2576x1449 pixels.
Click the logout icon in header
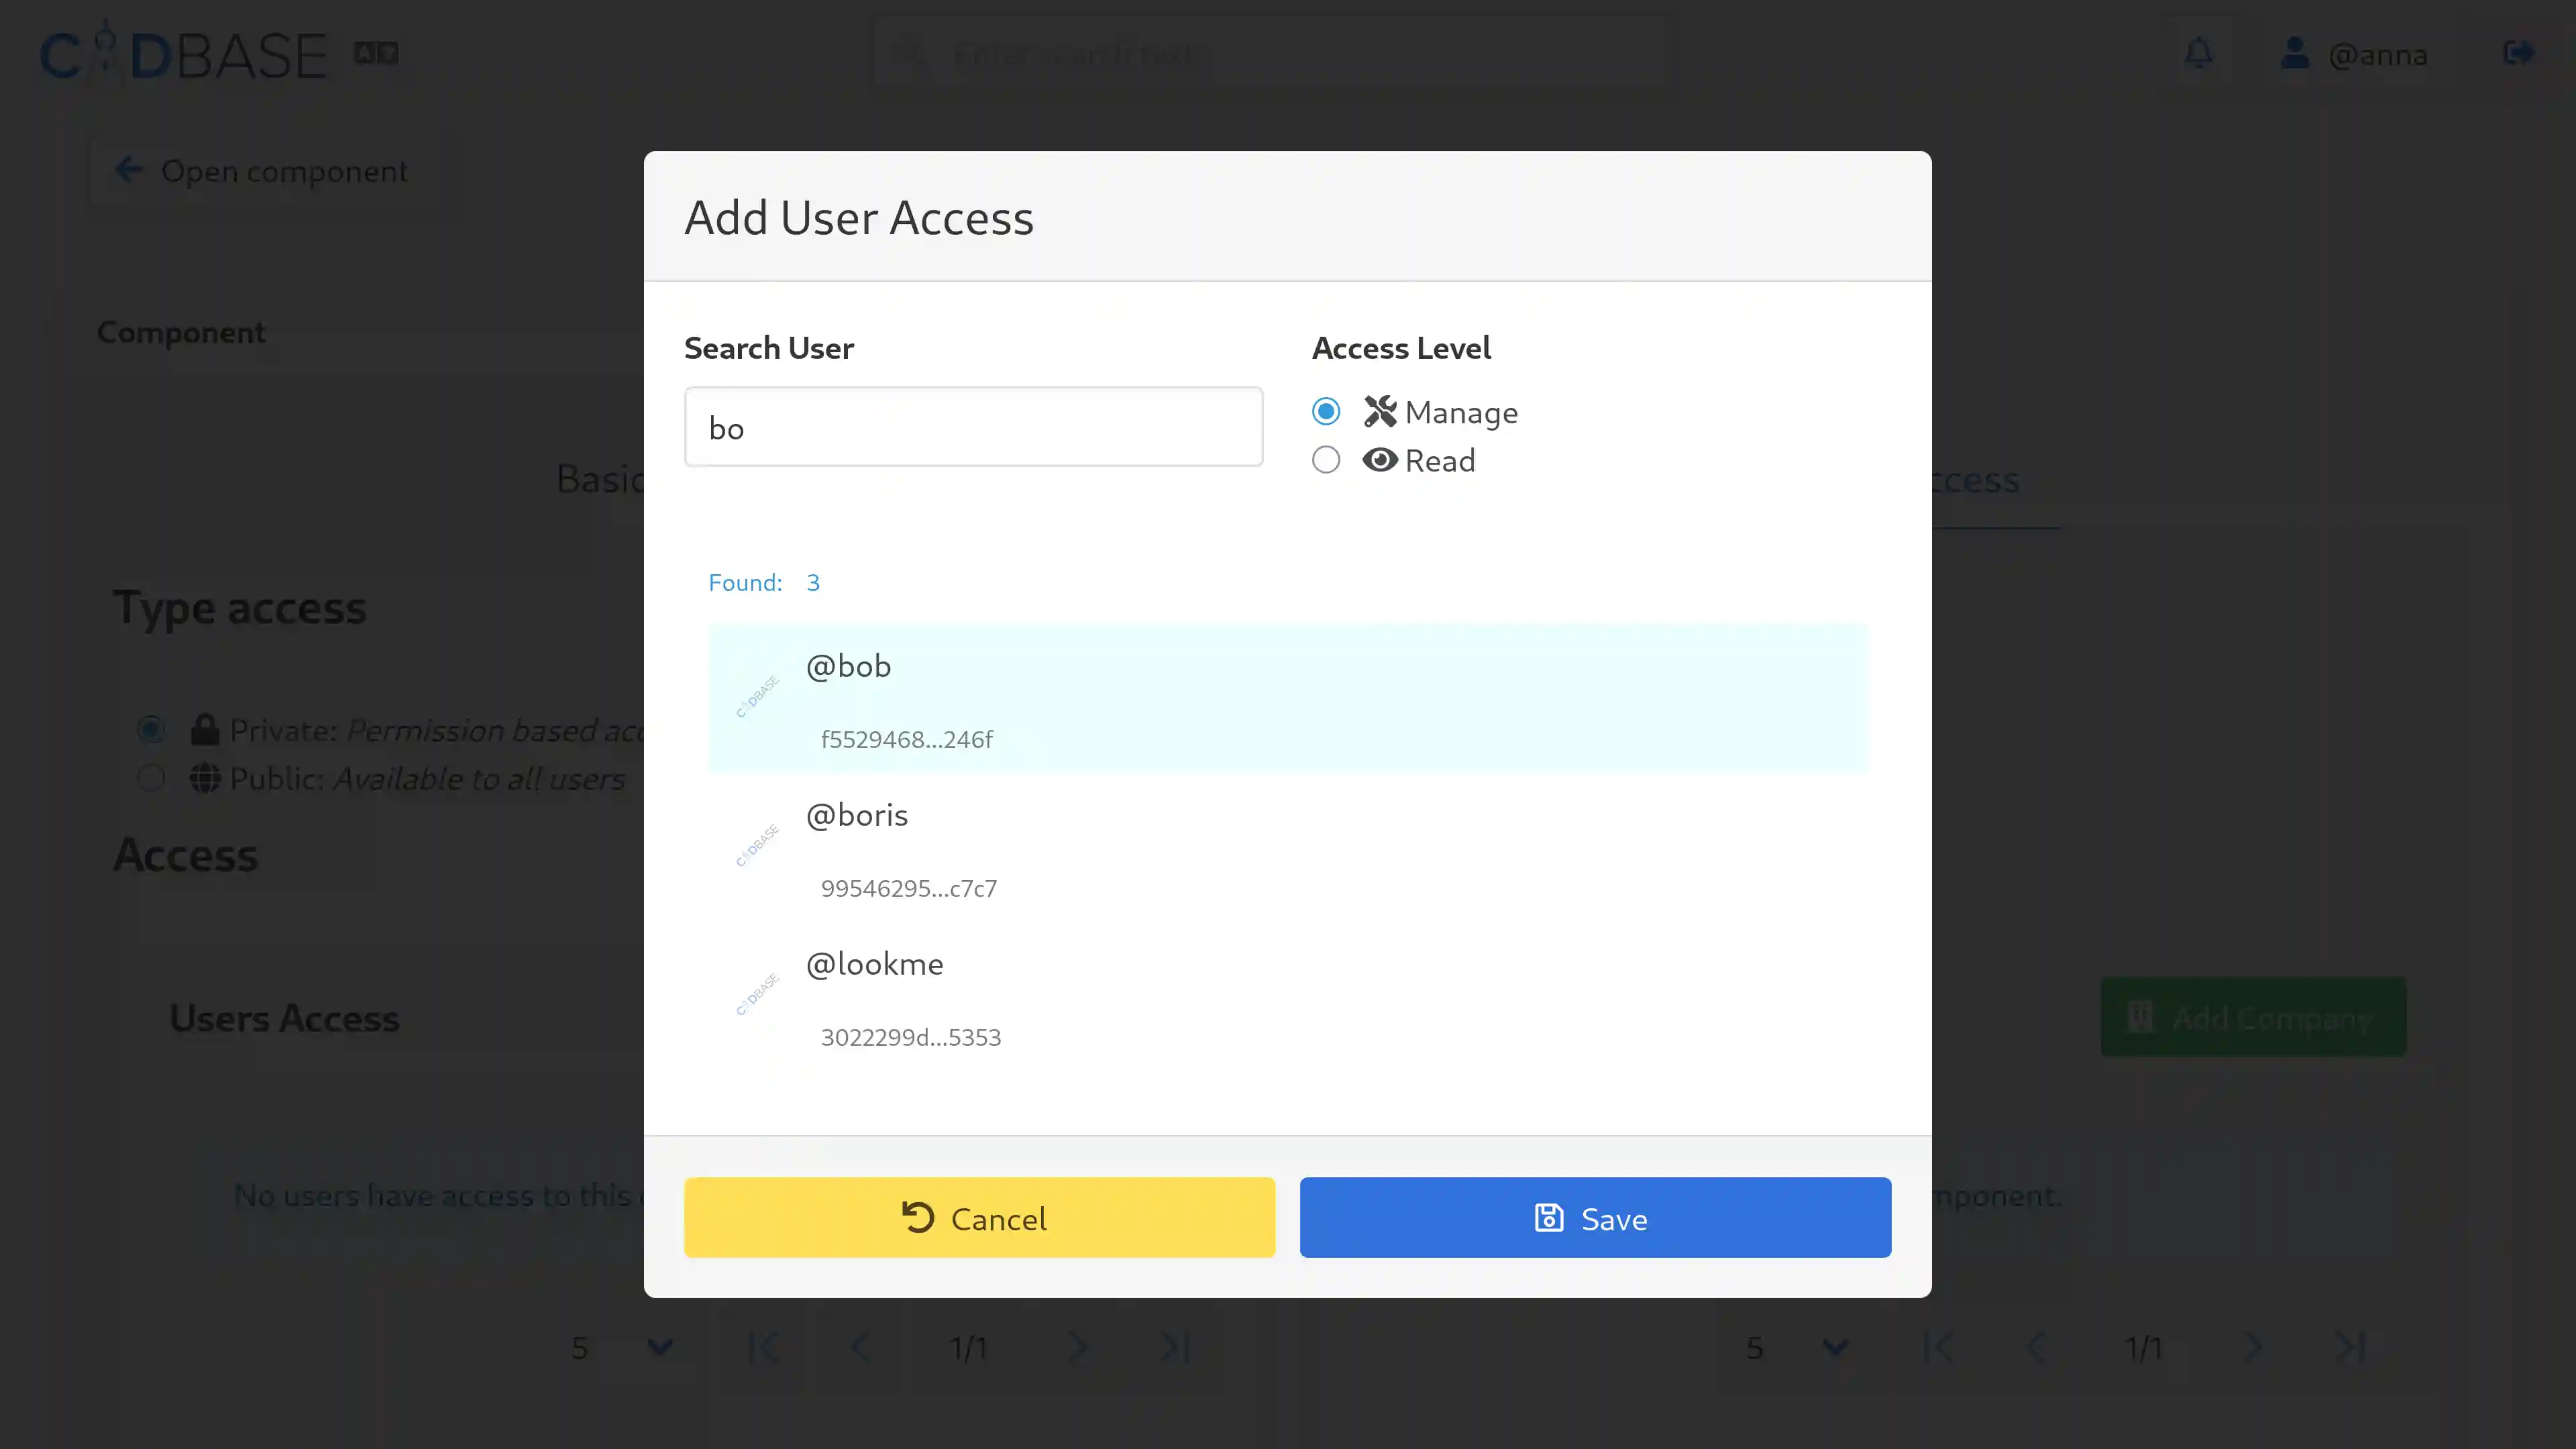[2518, 53]
